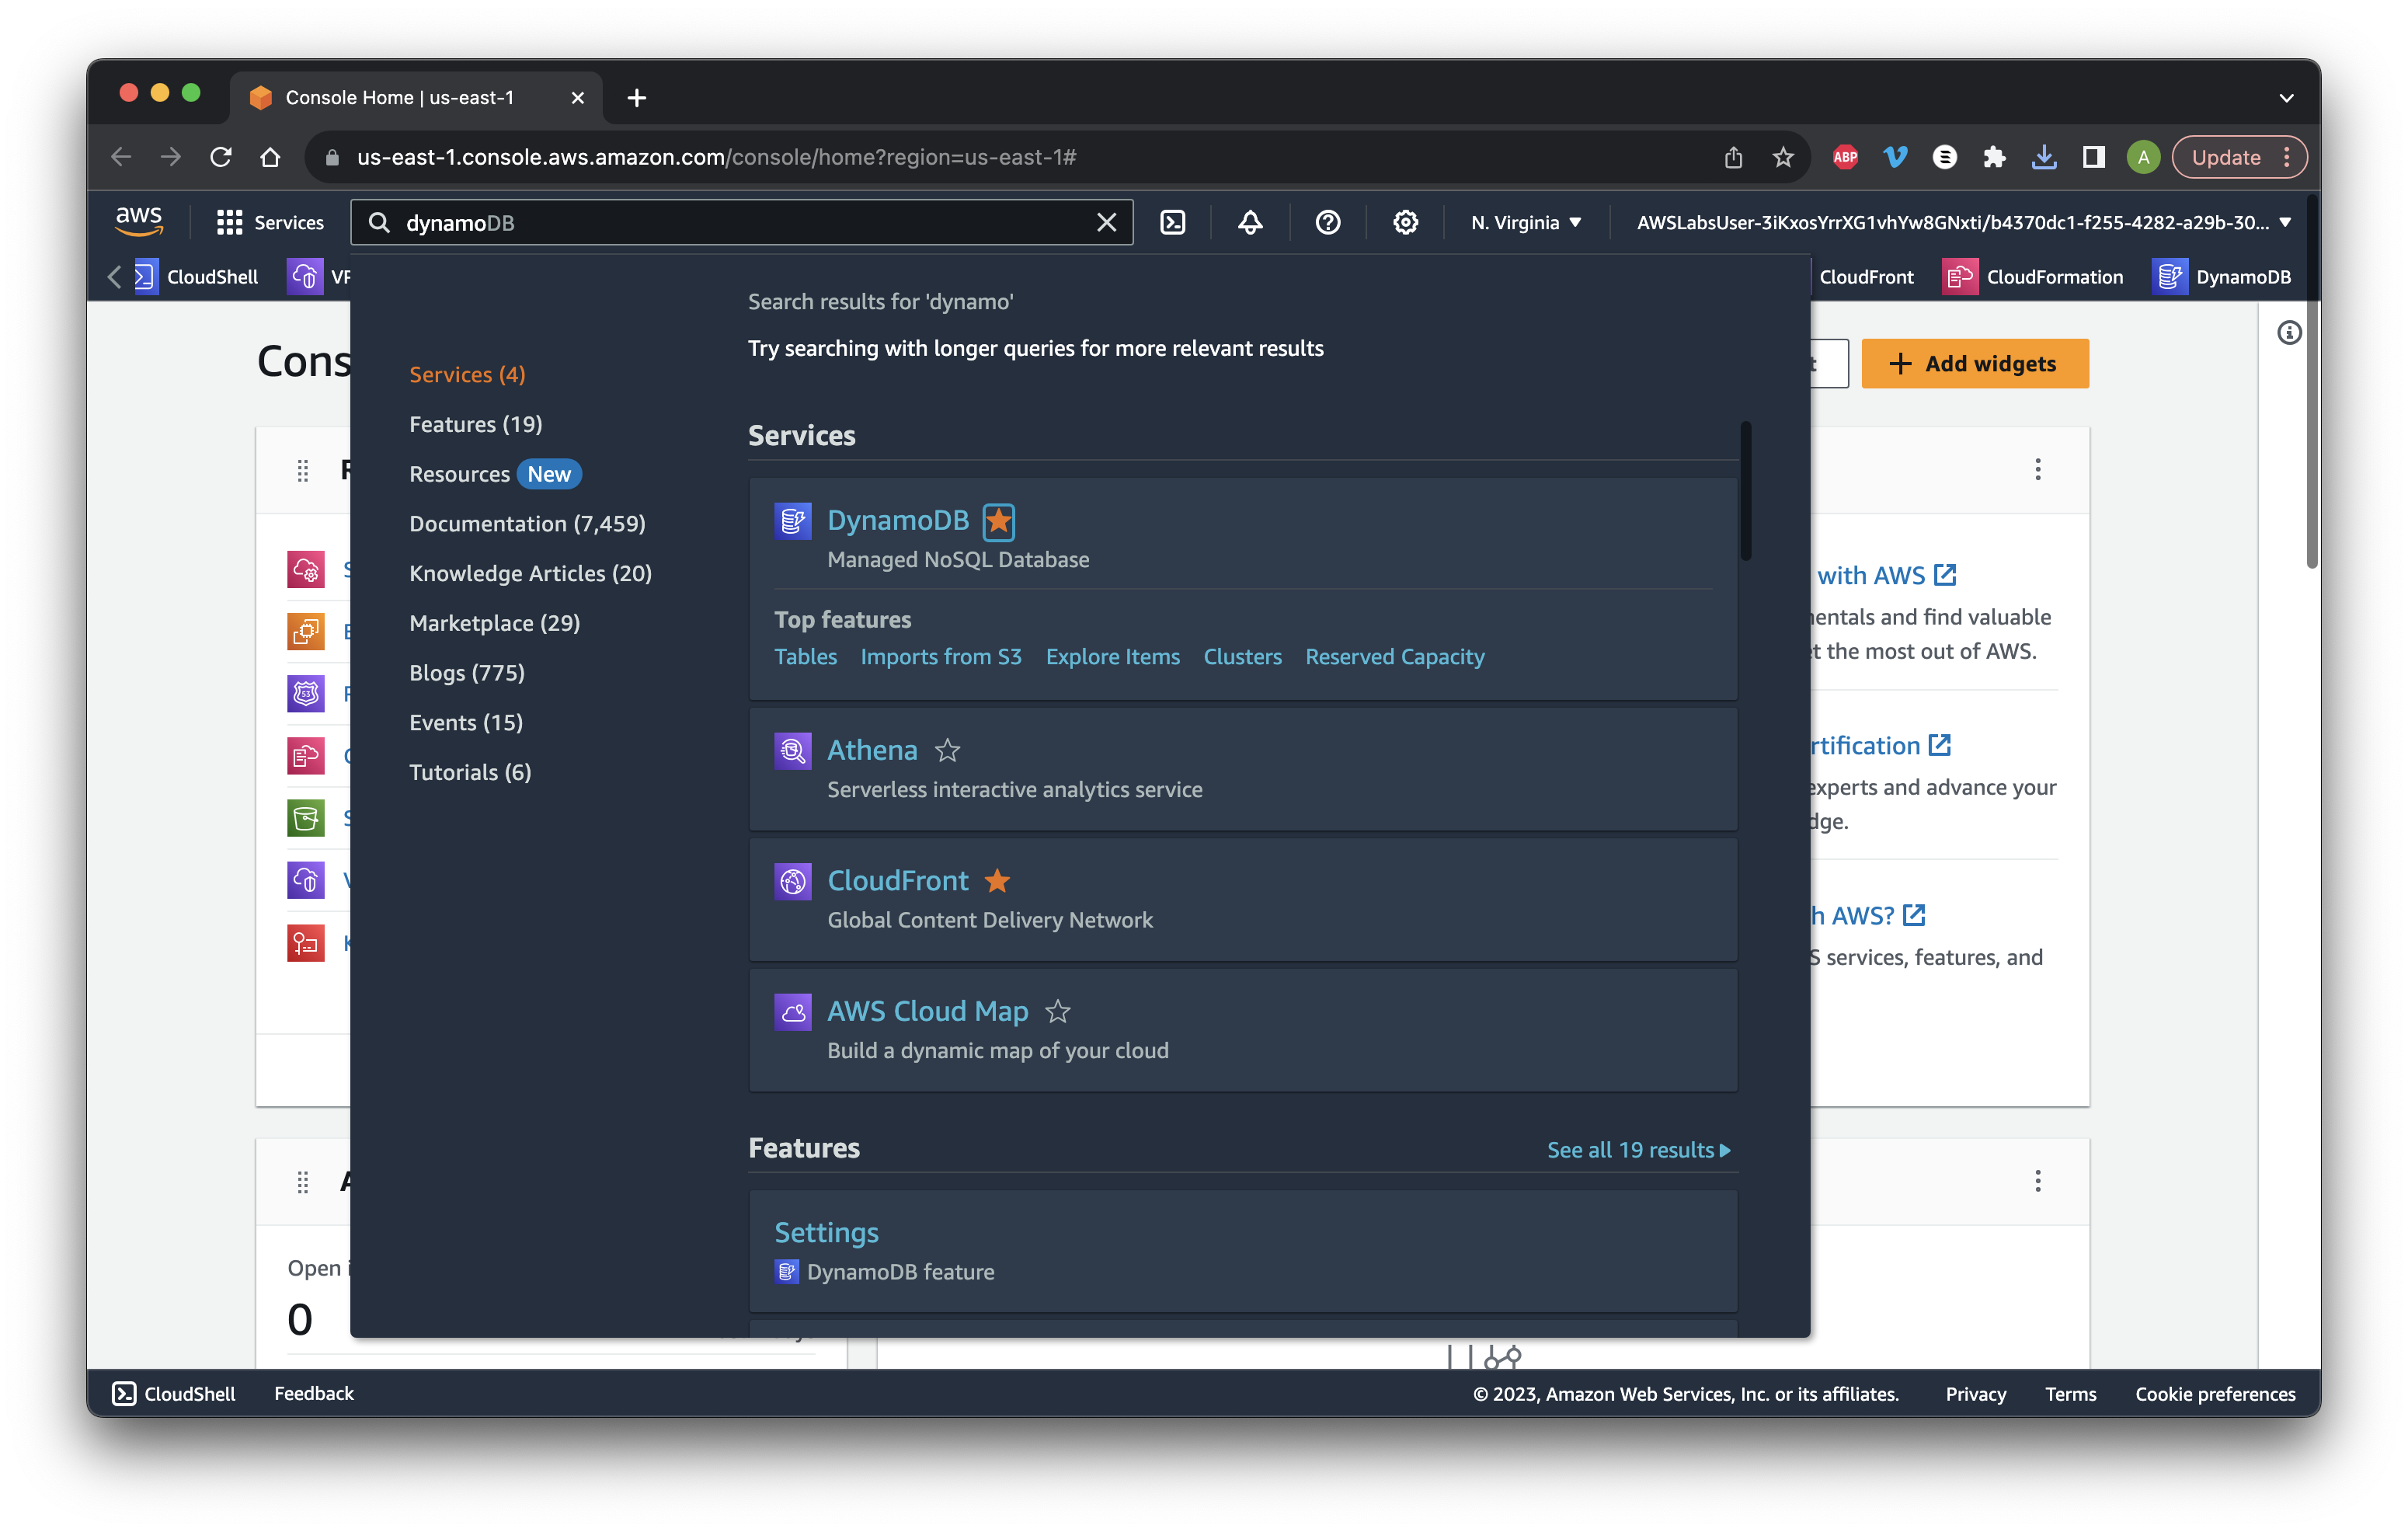2408x1532 pixels.
Task: Select the Blogs (775) filter
Action: 466,672
